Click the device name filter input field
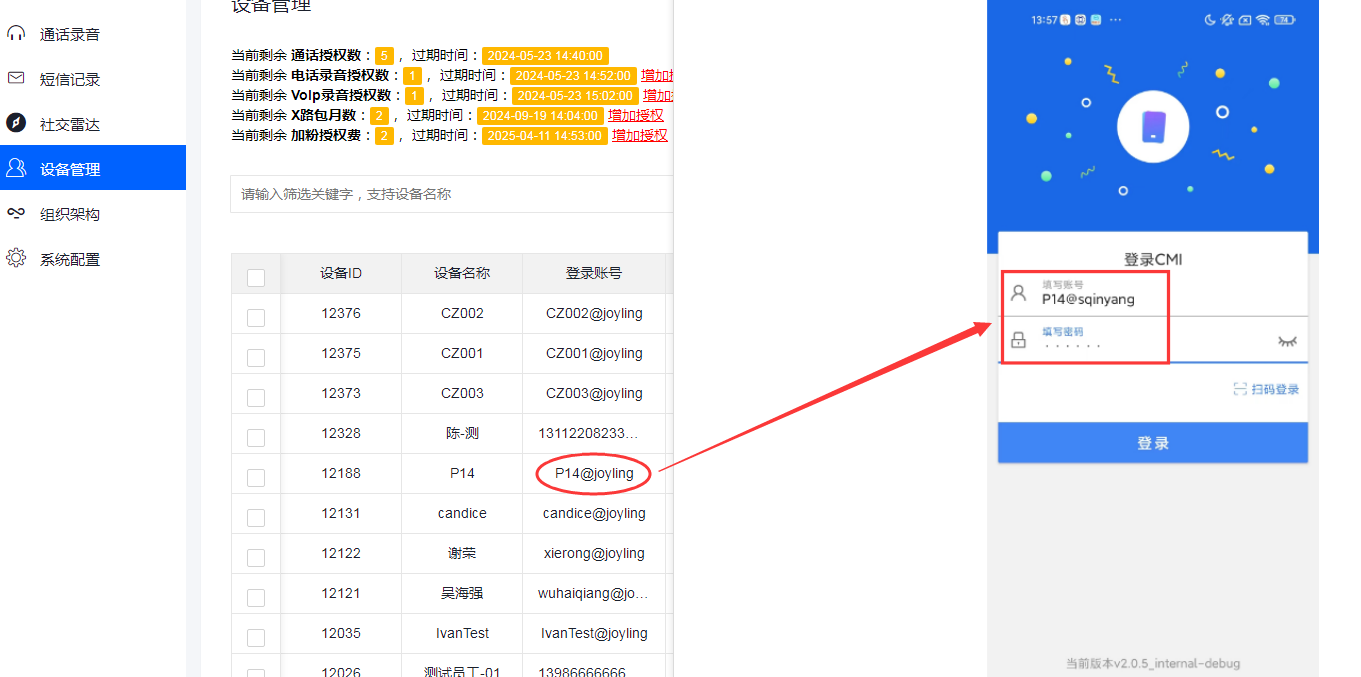The height and width of the screenshot is (677, 1361). (450, 194)
